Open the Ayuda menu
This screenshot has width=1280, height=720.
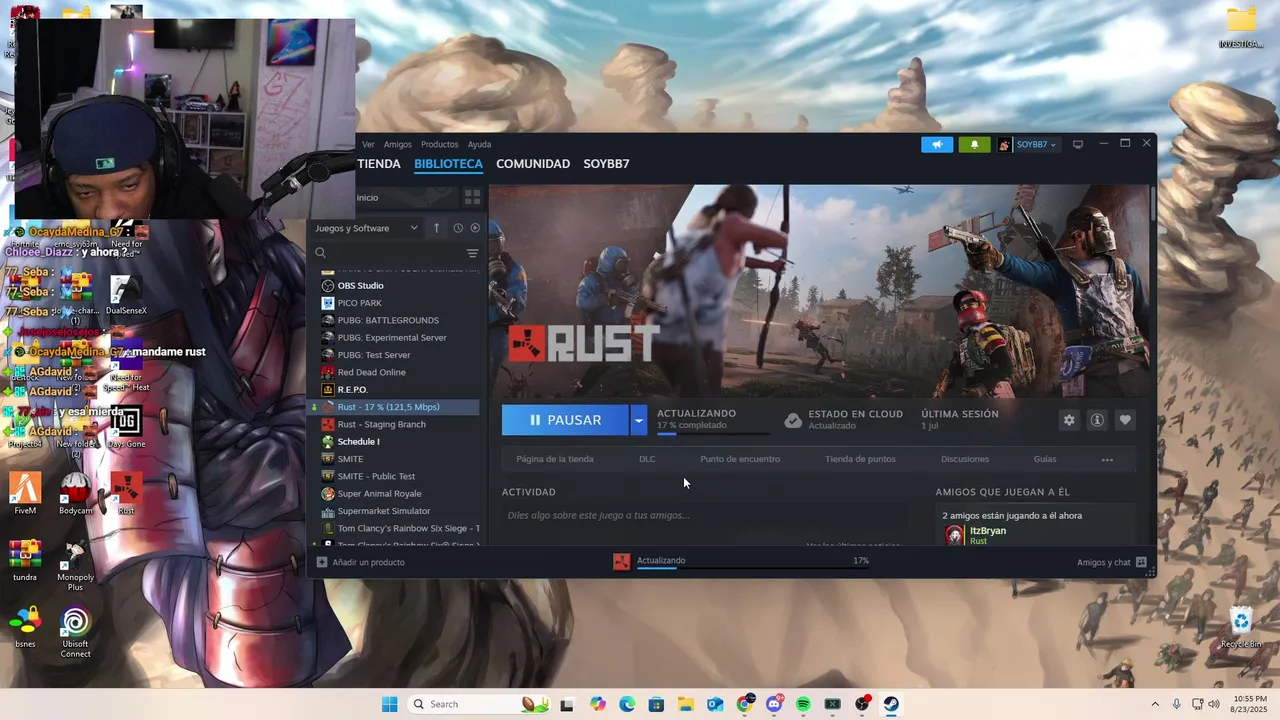479,144
